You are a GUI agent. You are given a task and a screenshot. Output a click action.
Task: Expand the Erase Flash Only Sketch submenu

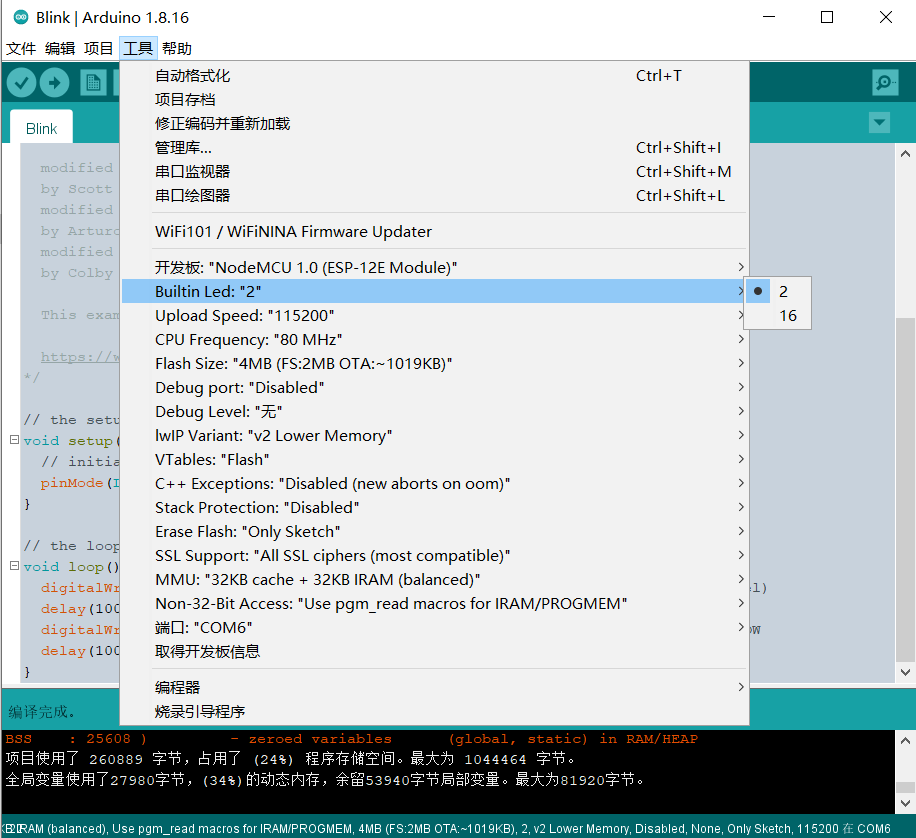click(x=435, y=531)
